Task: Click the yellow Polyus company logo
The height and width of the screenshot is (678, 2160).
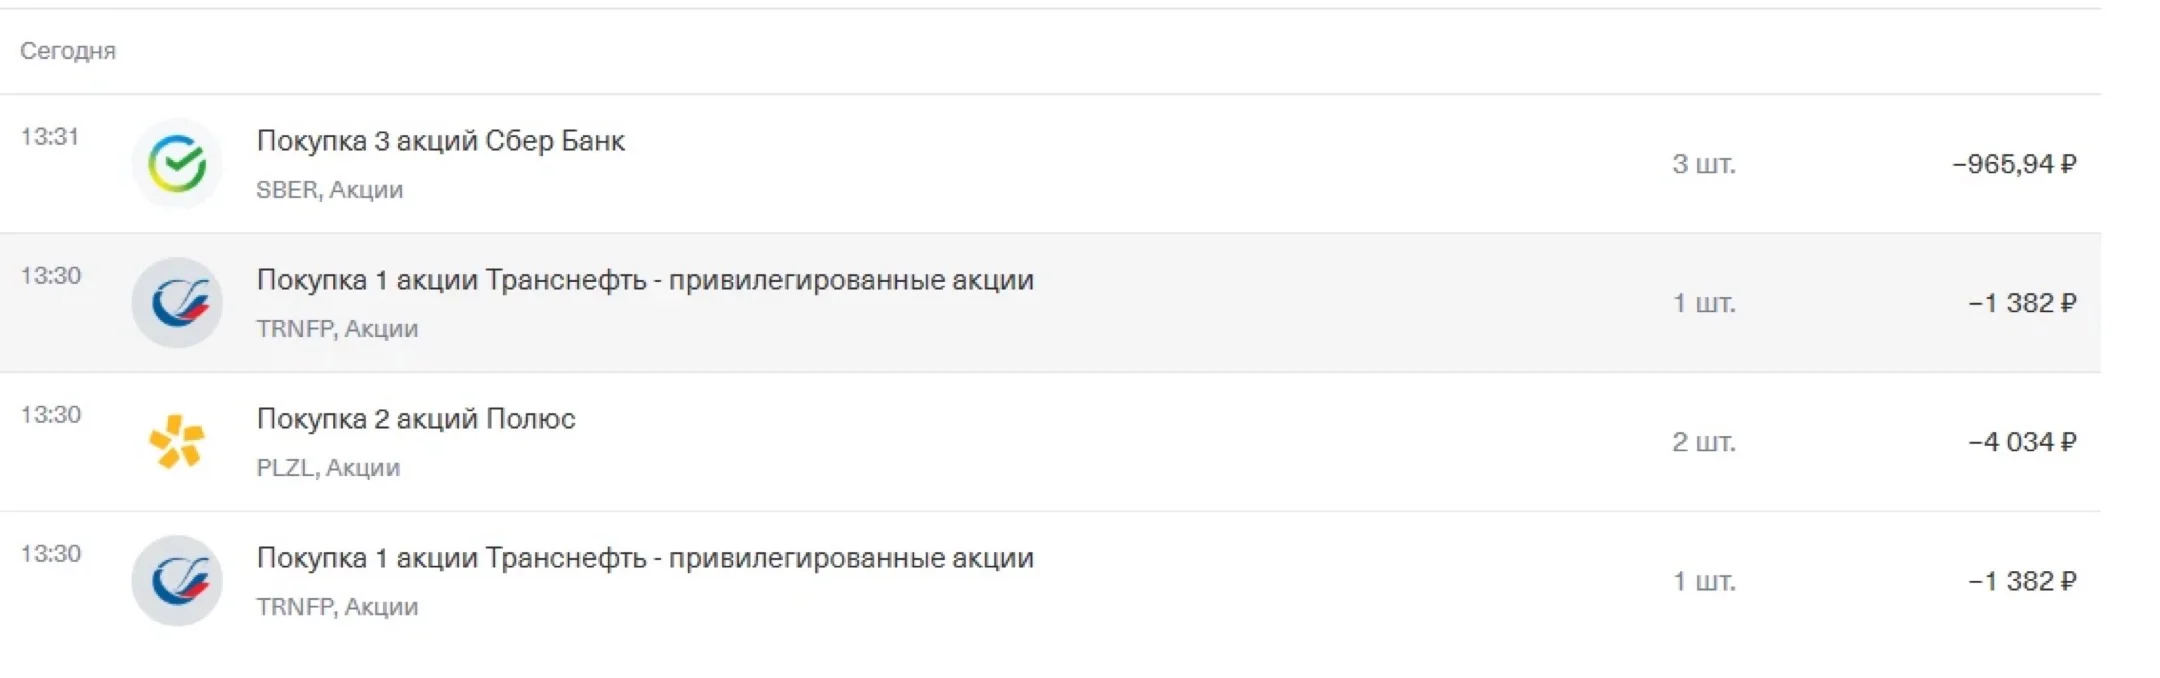Action: 177,441
